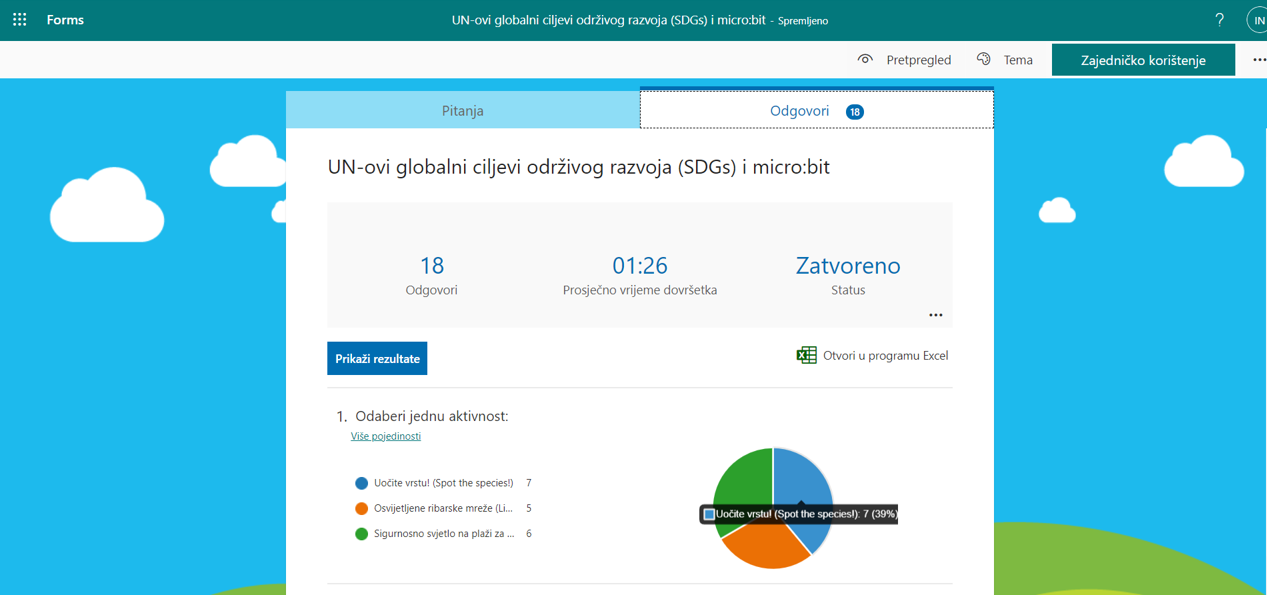Click the green Sigurnosno svjetlo legend dot
Screen dimensions: 1267x595
coord(362,534)
